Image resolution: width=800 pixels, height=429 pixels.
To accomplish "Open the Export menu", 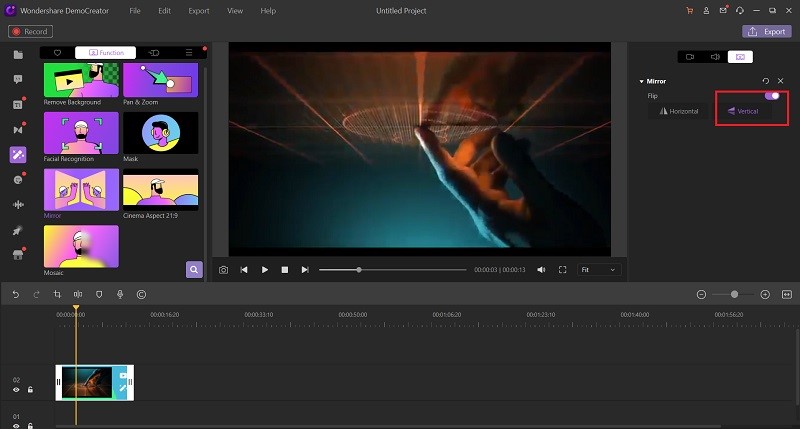I will [198, 11].
